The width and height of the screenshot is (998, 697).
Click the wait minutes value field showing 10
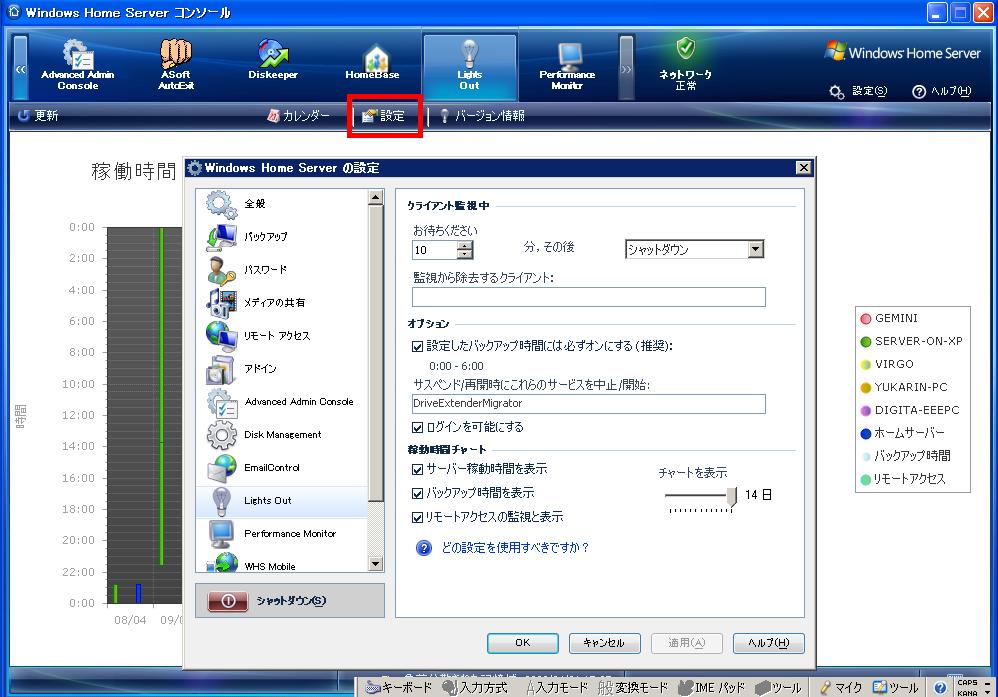pos(435,250)
